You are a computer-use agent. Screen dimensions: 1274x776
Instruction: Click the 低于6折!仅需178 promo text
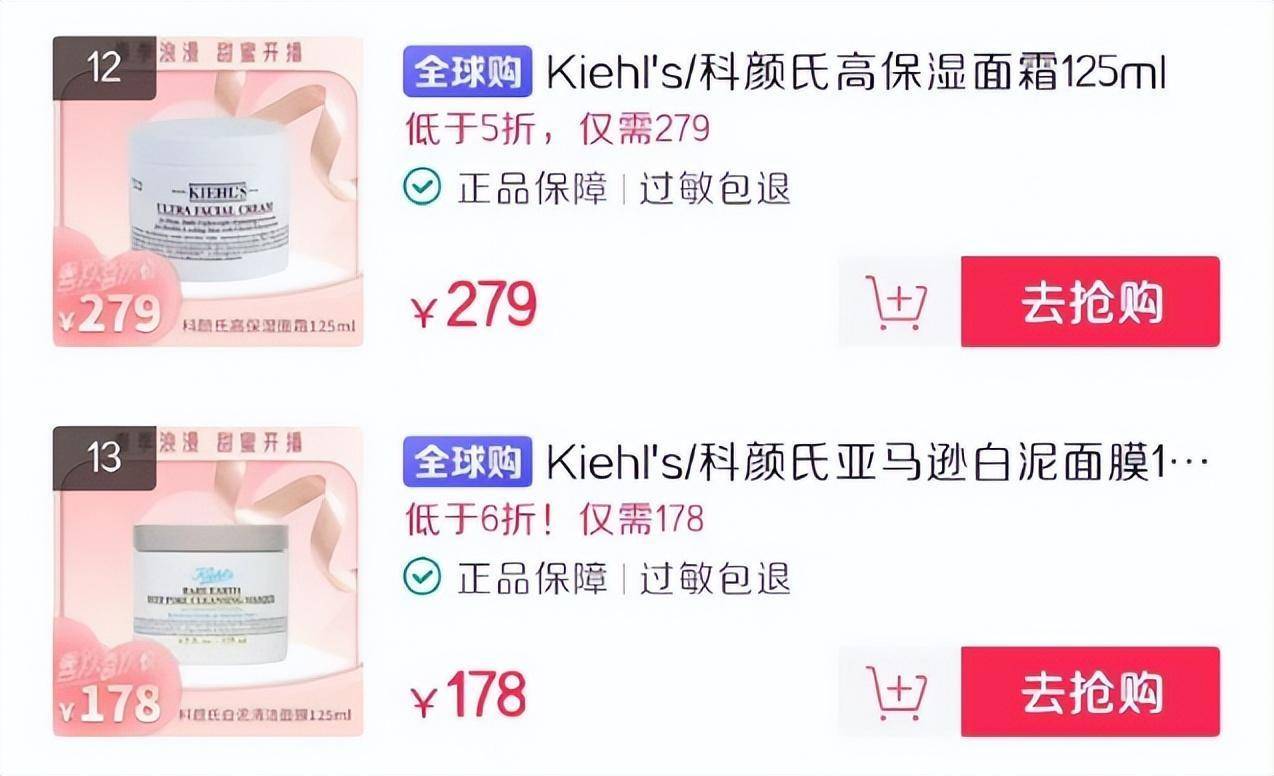[554, 518]
